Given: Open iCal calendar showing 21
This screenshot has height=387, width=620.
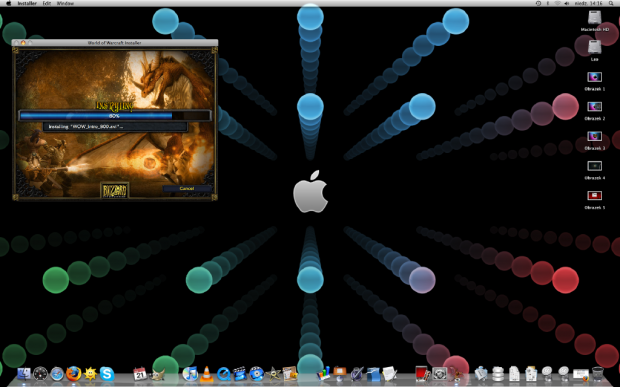Looking at the screenshot, I should point(140,374).
